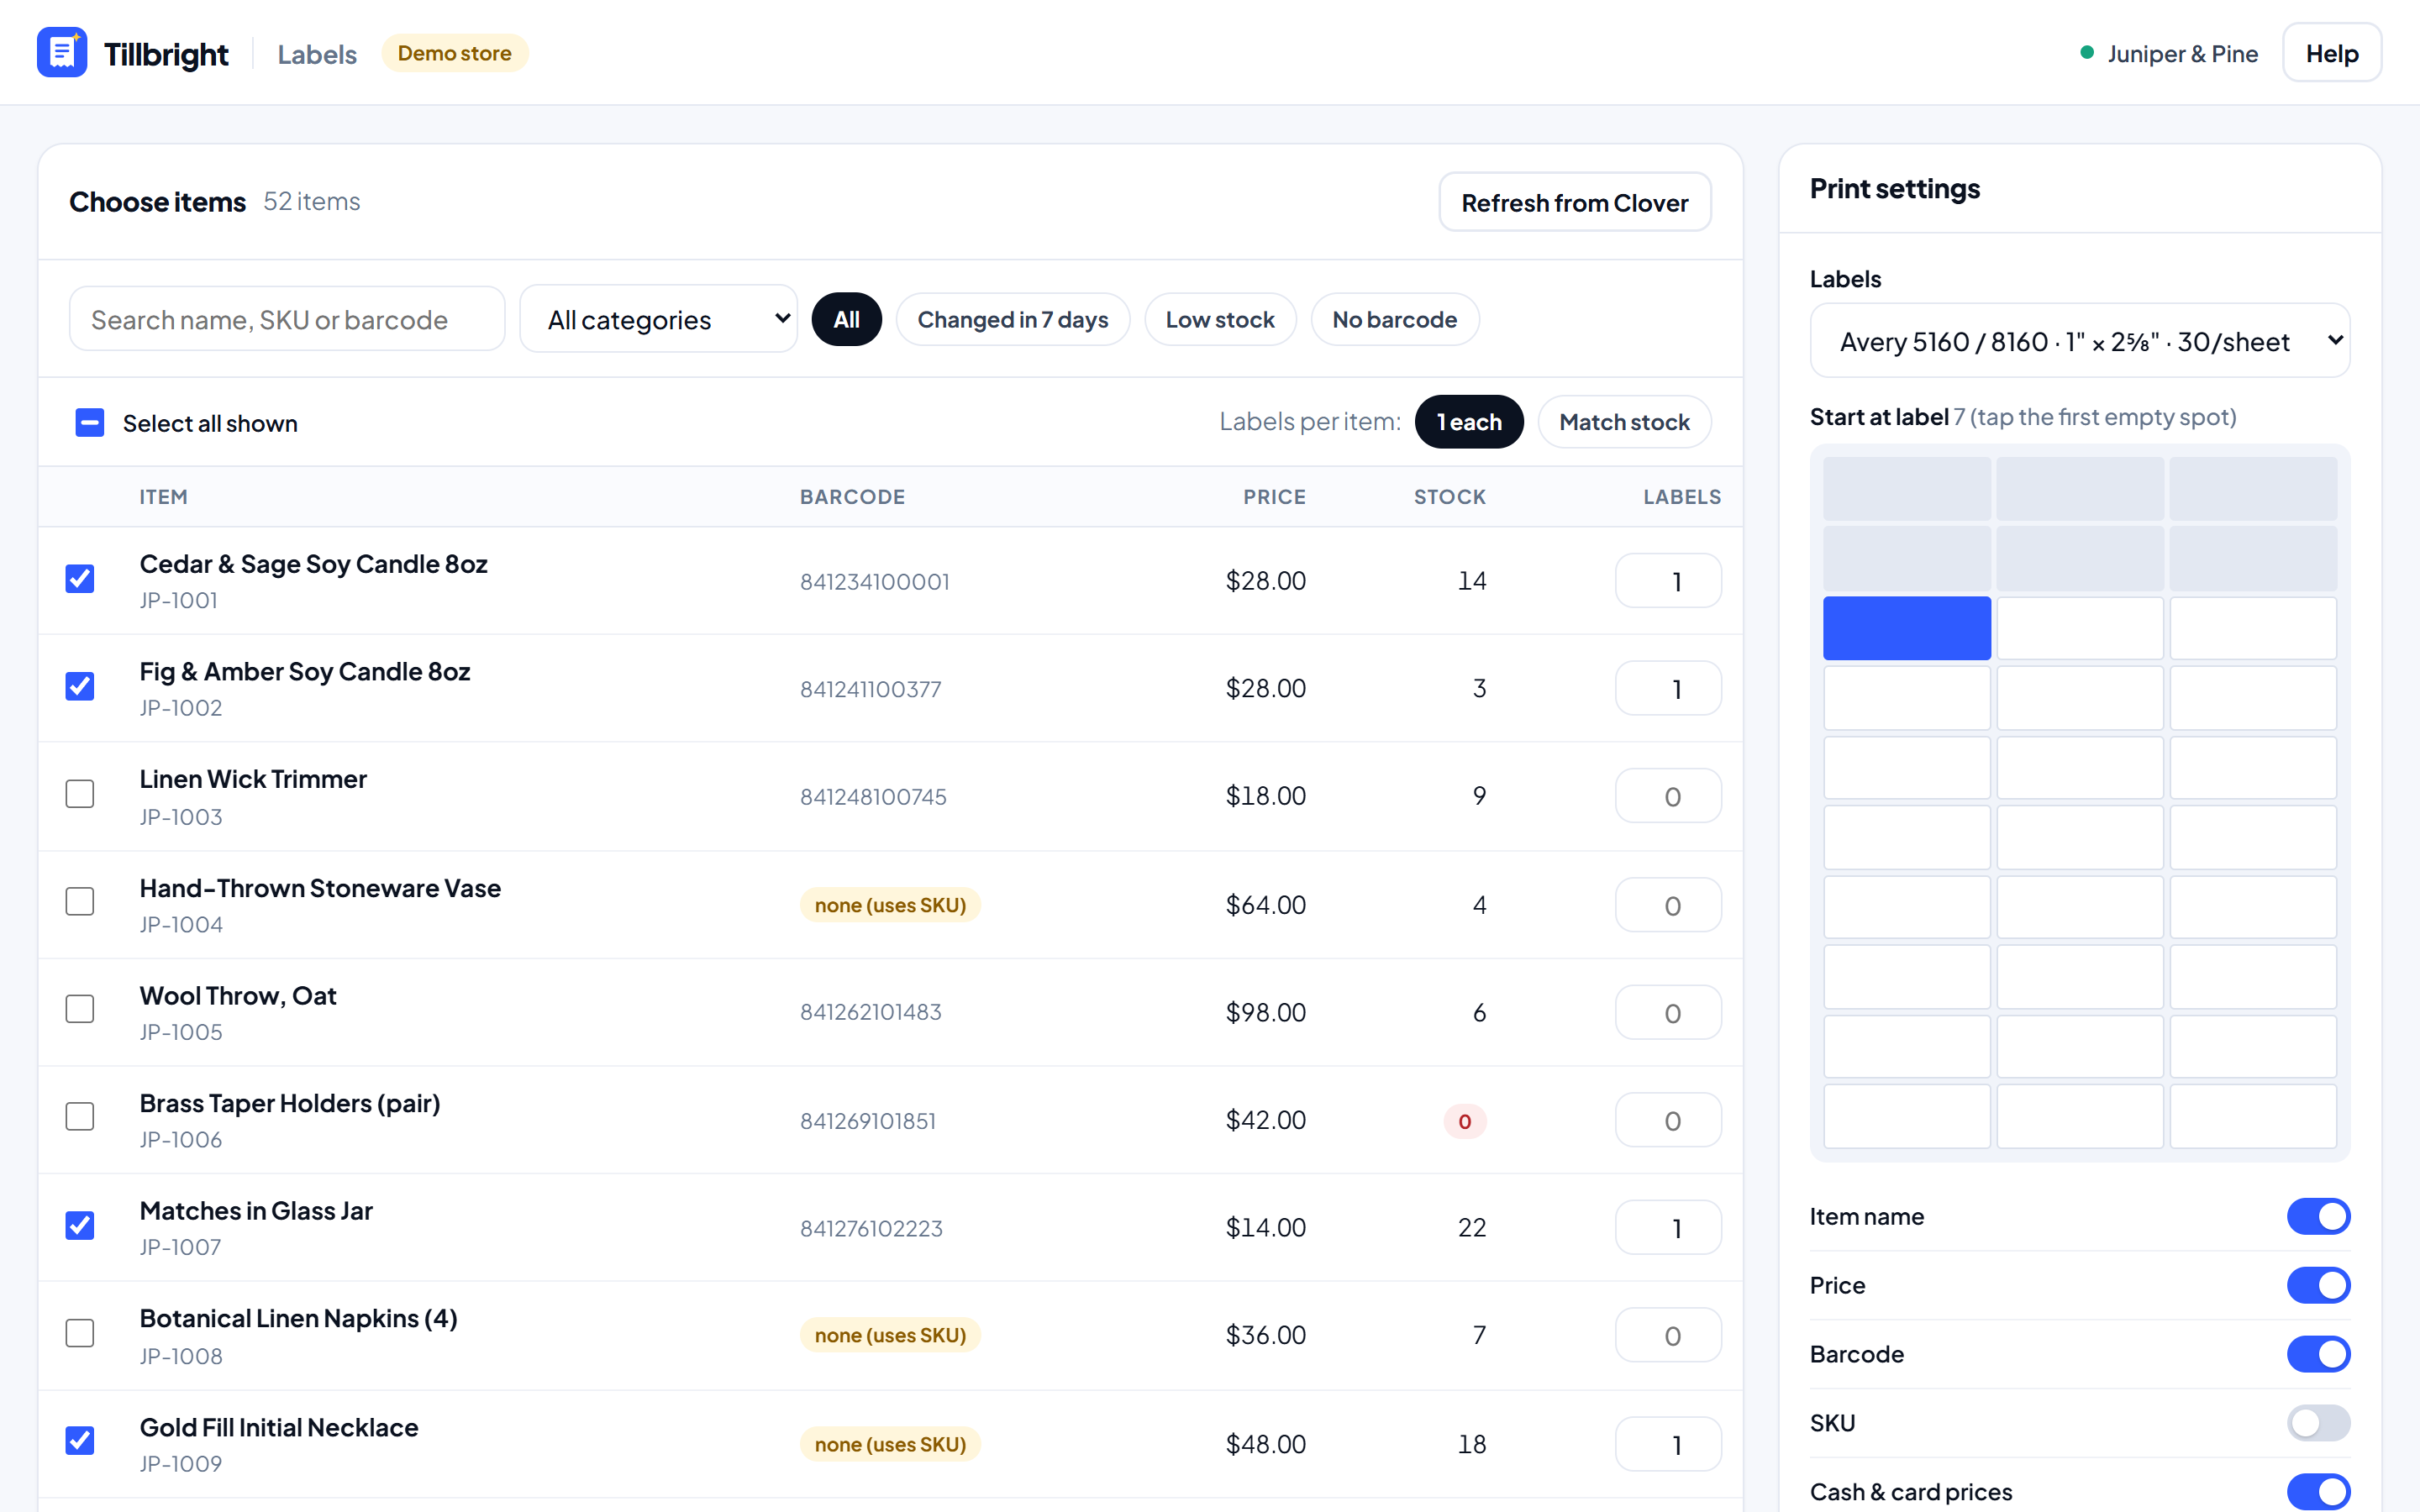Click the Tillbright logo icon
This screenshot has width=2420, height=1512.
(62, 52)
